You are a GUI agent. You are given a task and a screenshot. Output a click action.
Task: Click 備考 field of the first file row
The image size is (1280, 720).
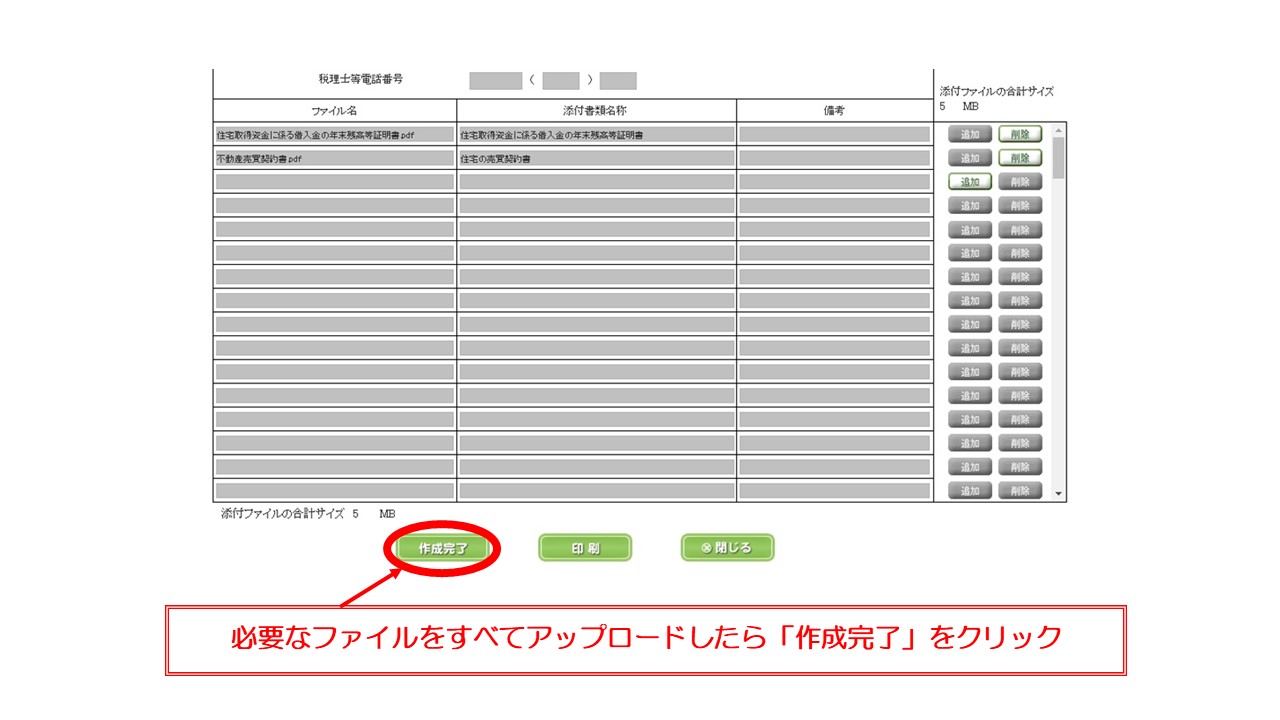(x=835, y=134)
